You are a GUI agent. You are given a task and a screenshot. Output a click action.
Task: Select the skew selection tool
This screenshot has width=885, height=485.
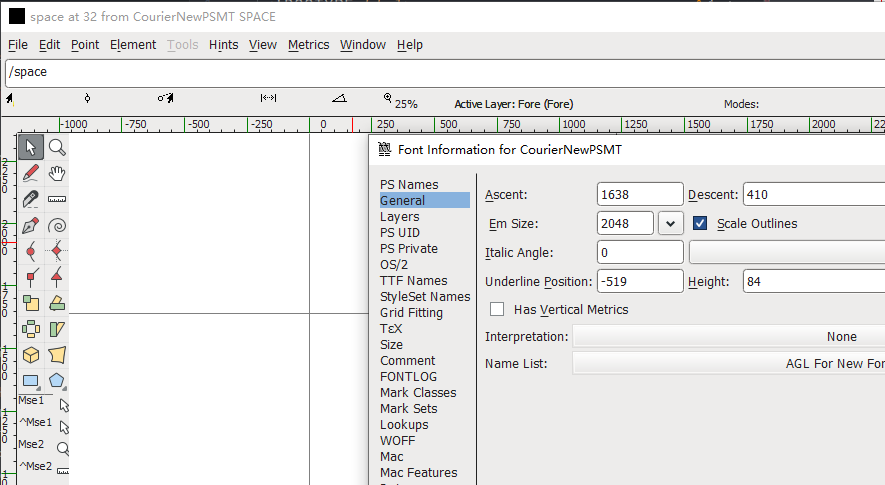pyautogui.click(x=56, y=329)
